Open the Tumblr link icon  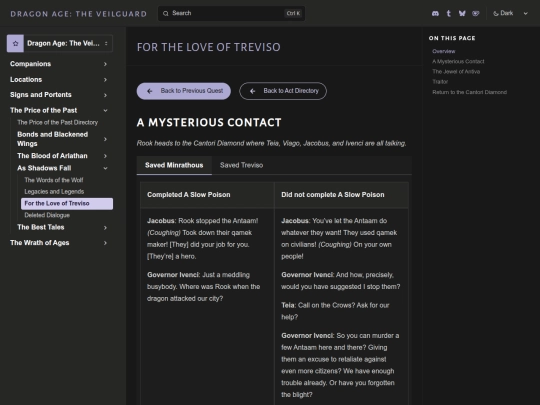click(448, 13)
